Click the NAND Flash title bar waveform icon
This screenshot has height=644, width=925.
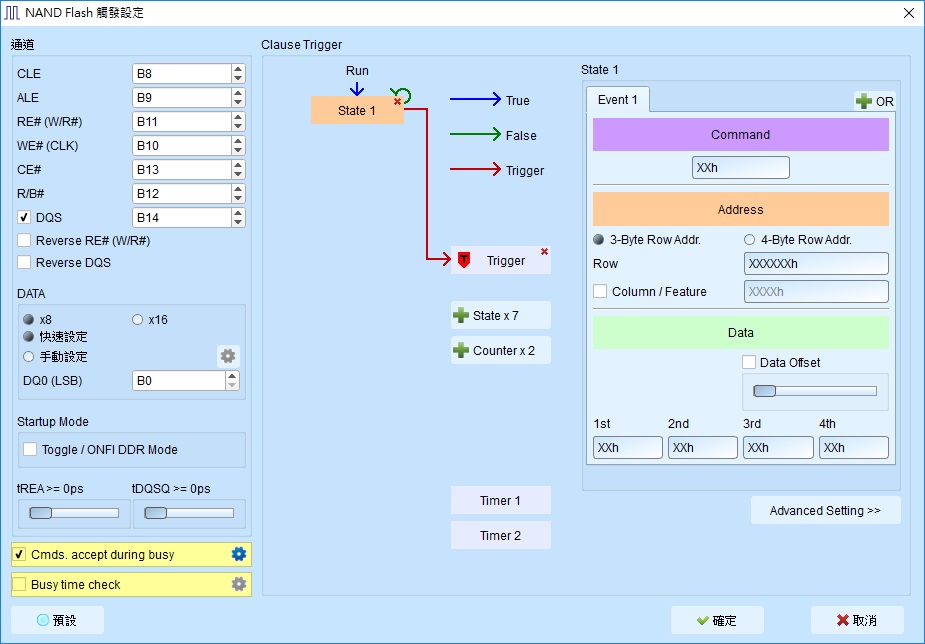pos(12,12)
